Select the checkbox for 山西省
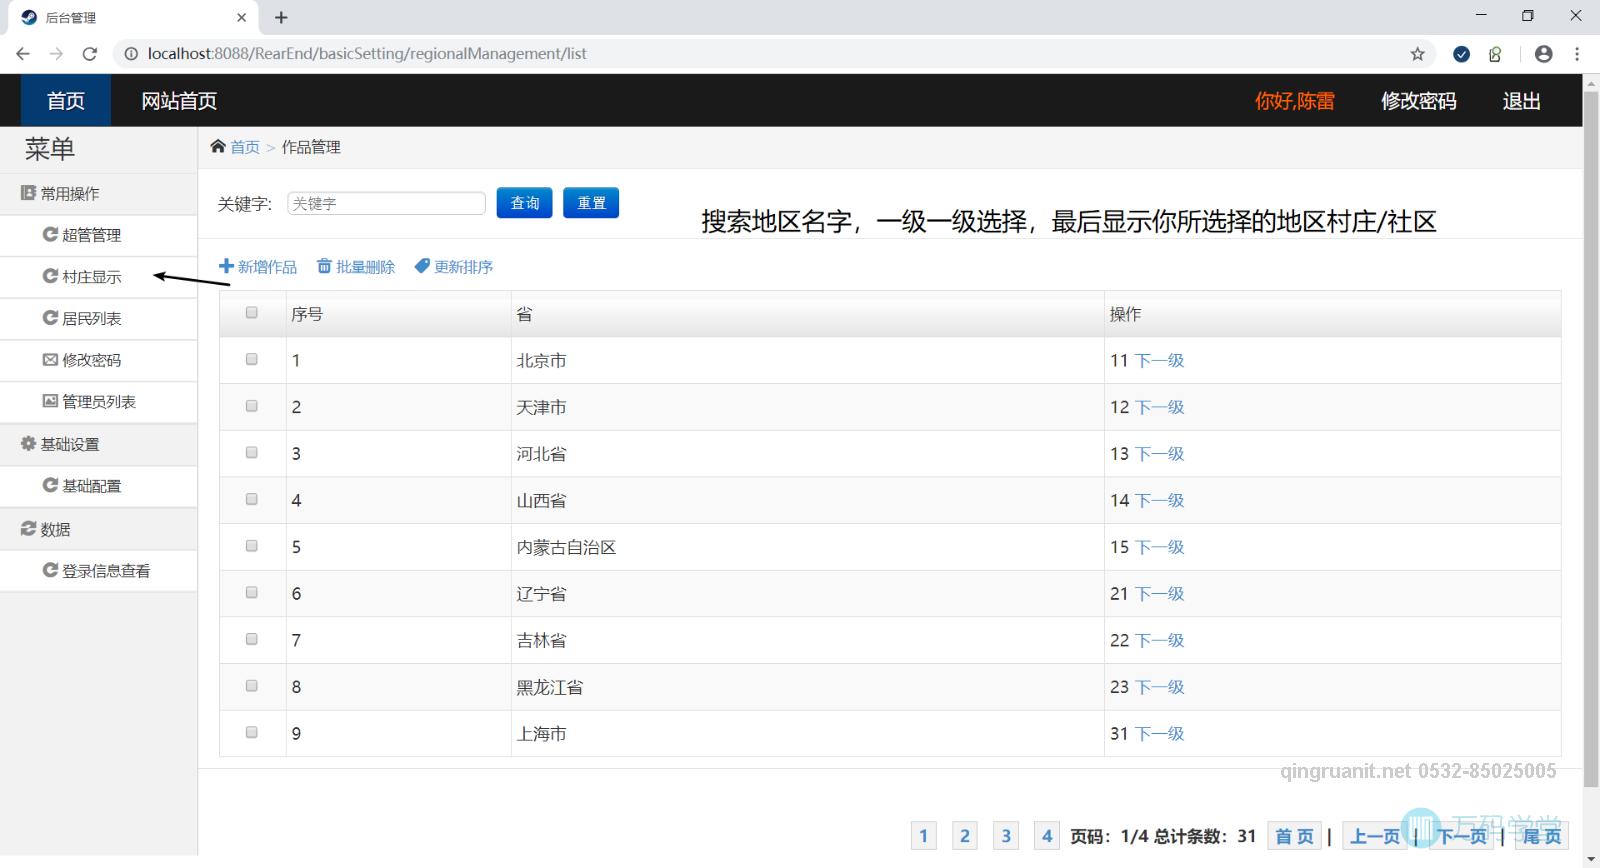Viewport: 1600px width, 868px height. [x=252, y=499]
